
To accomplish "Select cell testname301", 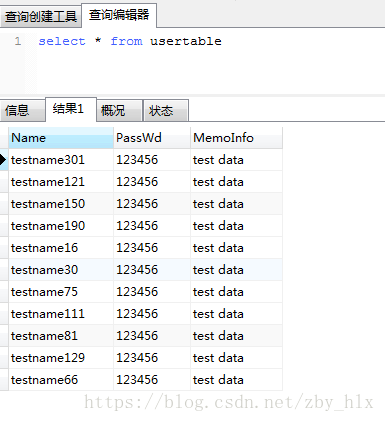I will pyautogui.click(x=61, y=160).
